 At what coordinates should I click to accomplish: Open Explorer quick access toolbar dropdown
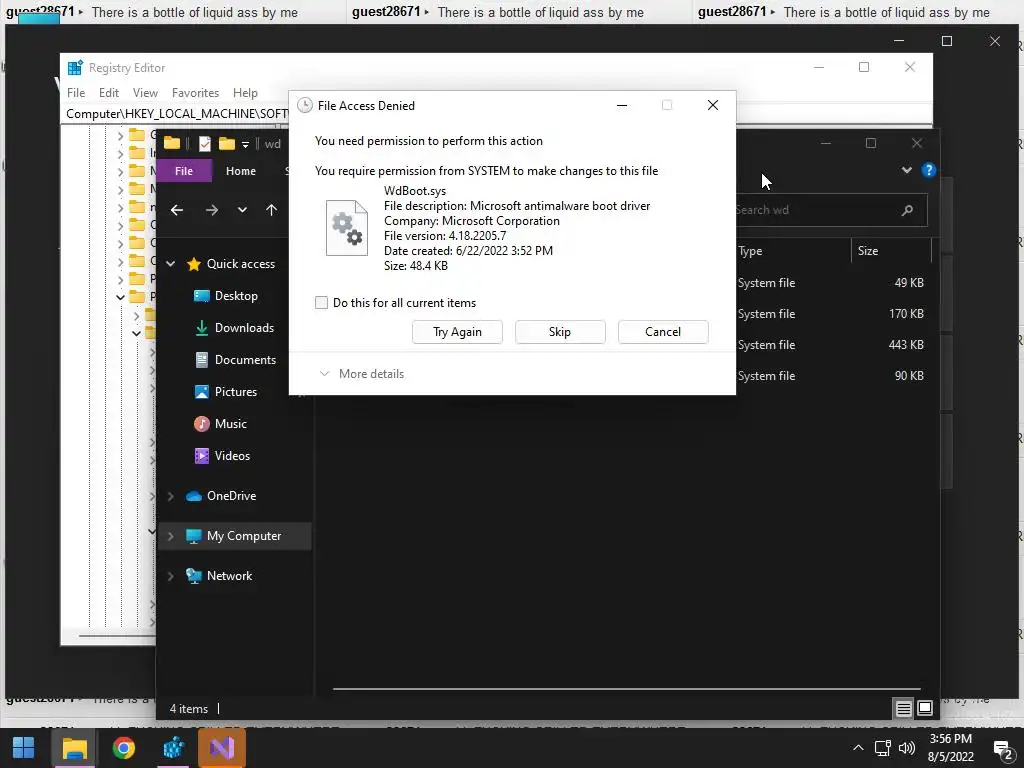[246, 144]
